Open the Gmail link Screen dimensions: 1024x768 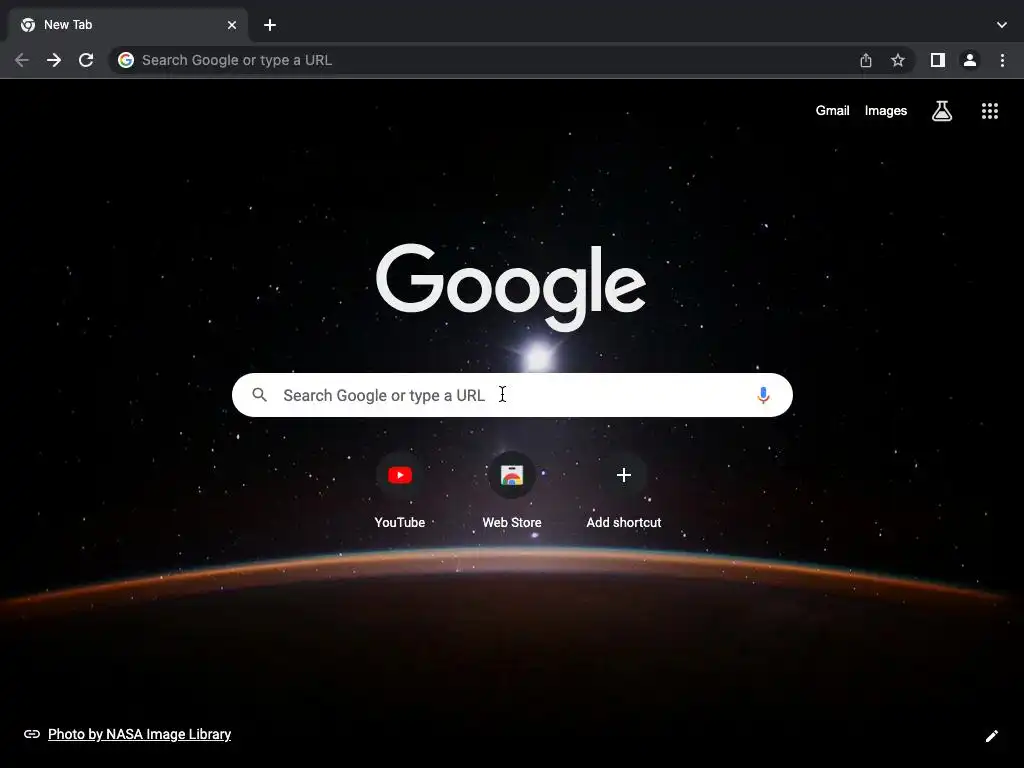[833, 111]
